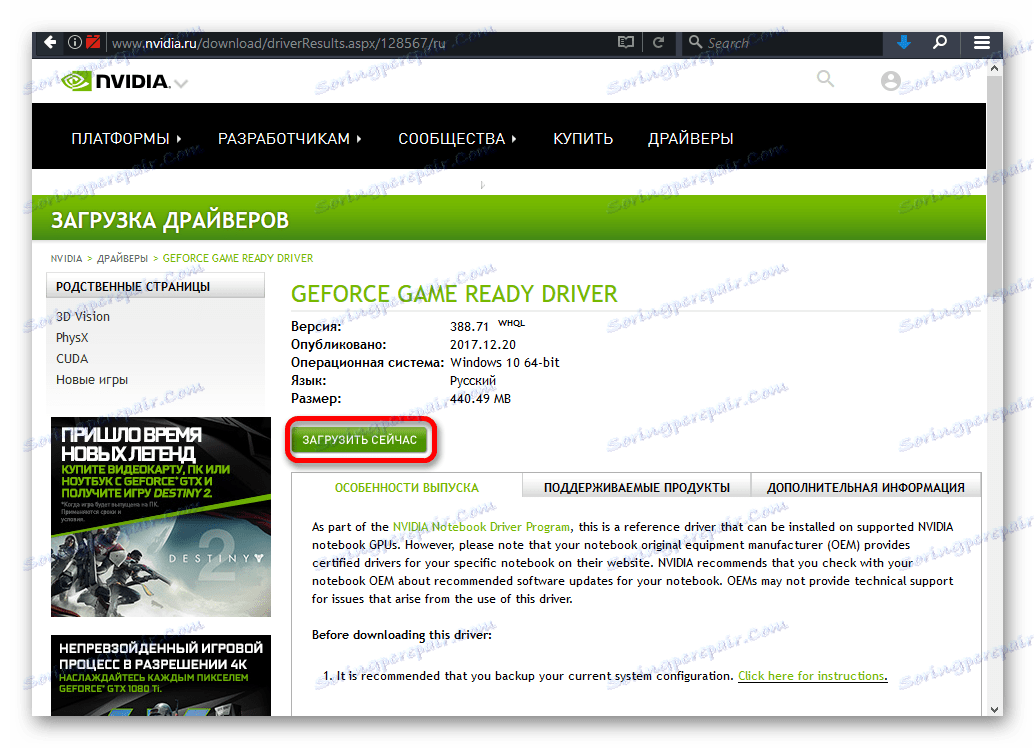Image resolution: width=1035 pixels, height=748 pixels.
Task: Expand the РАЗРАБОТЧИКАМ menu
Action: [x=290, y=139]
